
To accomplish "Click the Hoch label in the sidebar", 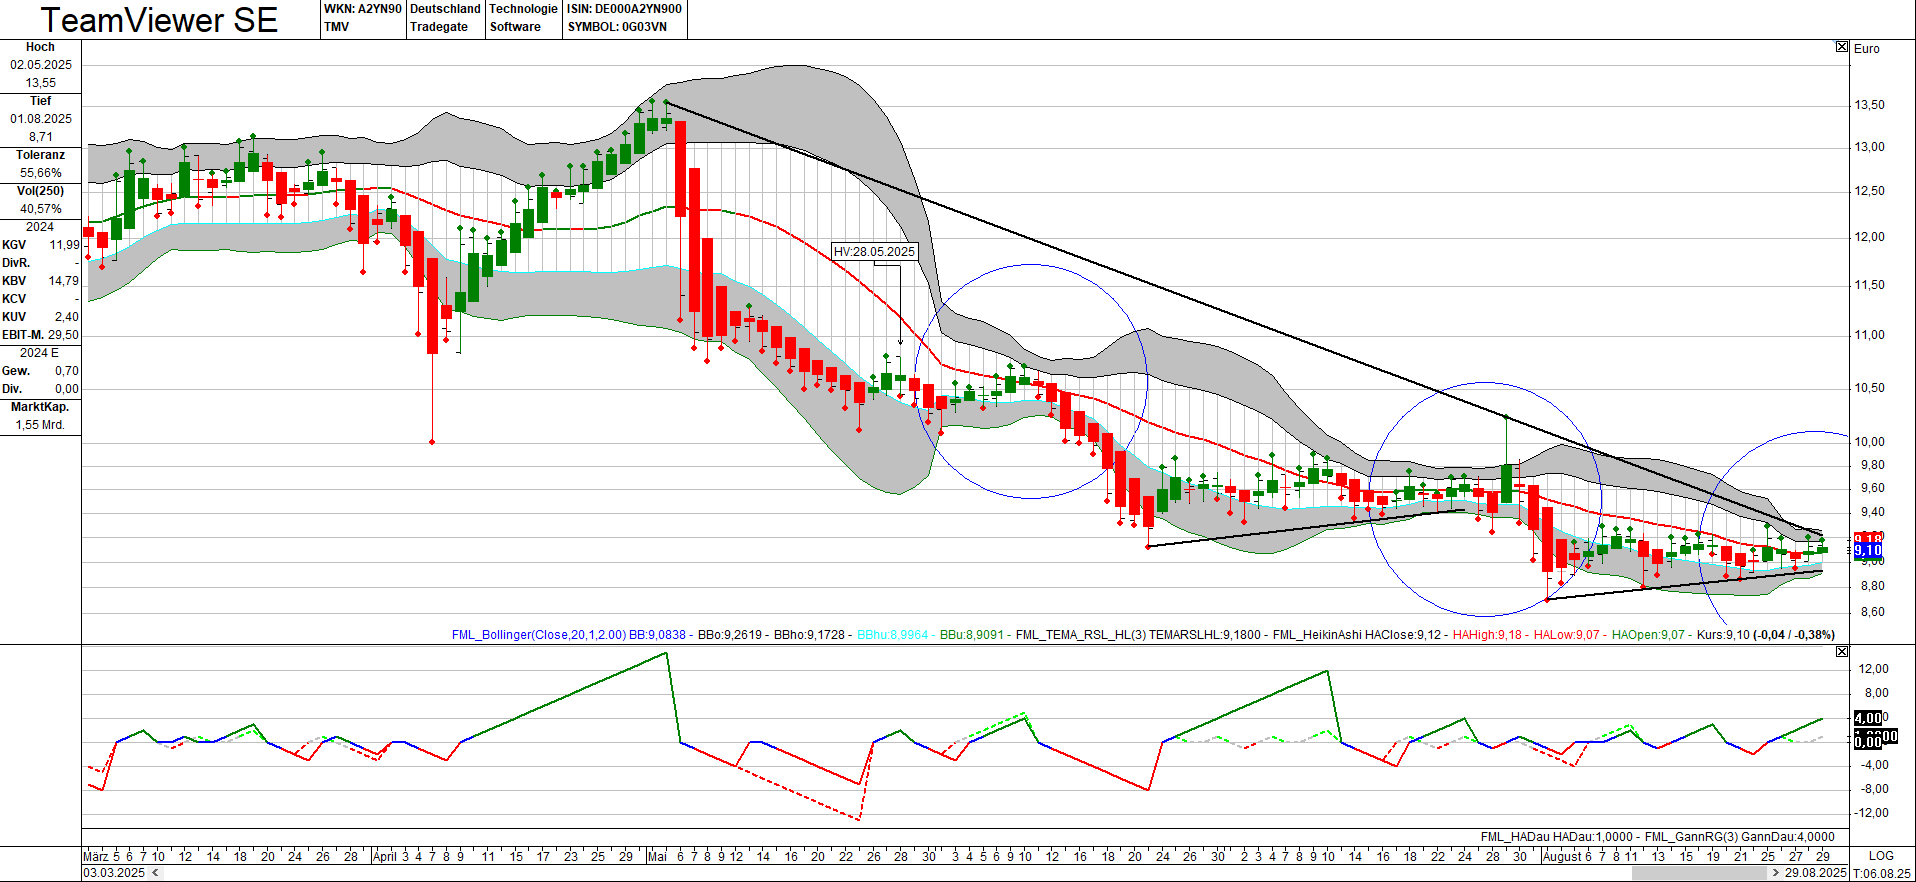I will (40, 47).
